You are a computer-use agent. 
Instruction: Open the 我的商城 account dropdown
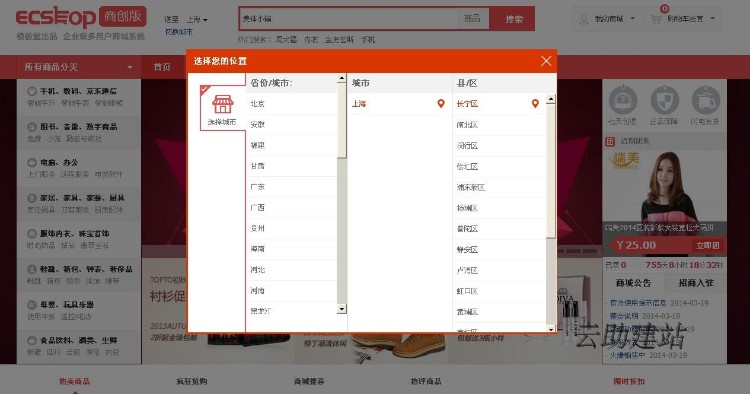pos(608,19)
